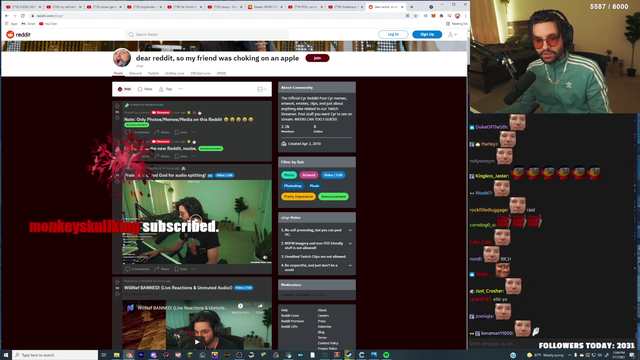Click the Help footer link
This screenshot has height=360, width=640.
click(284, 310)
